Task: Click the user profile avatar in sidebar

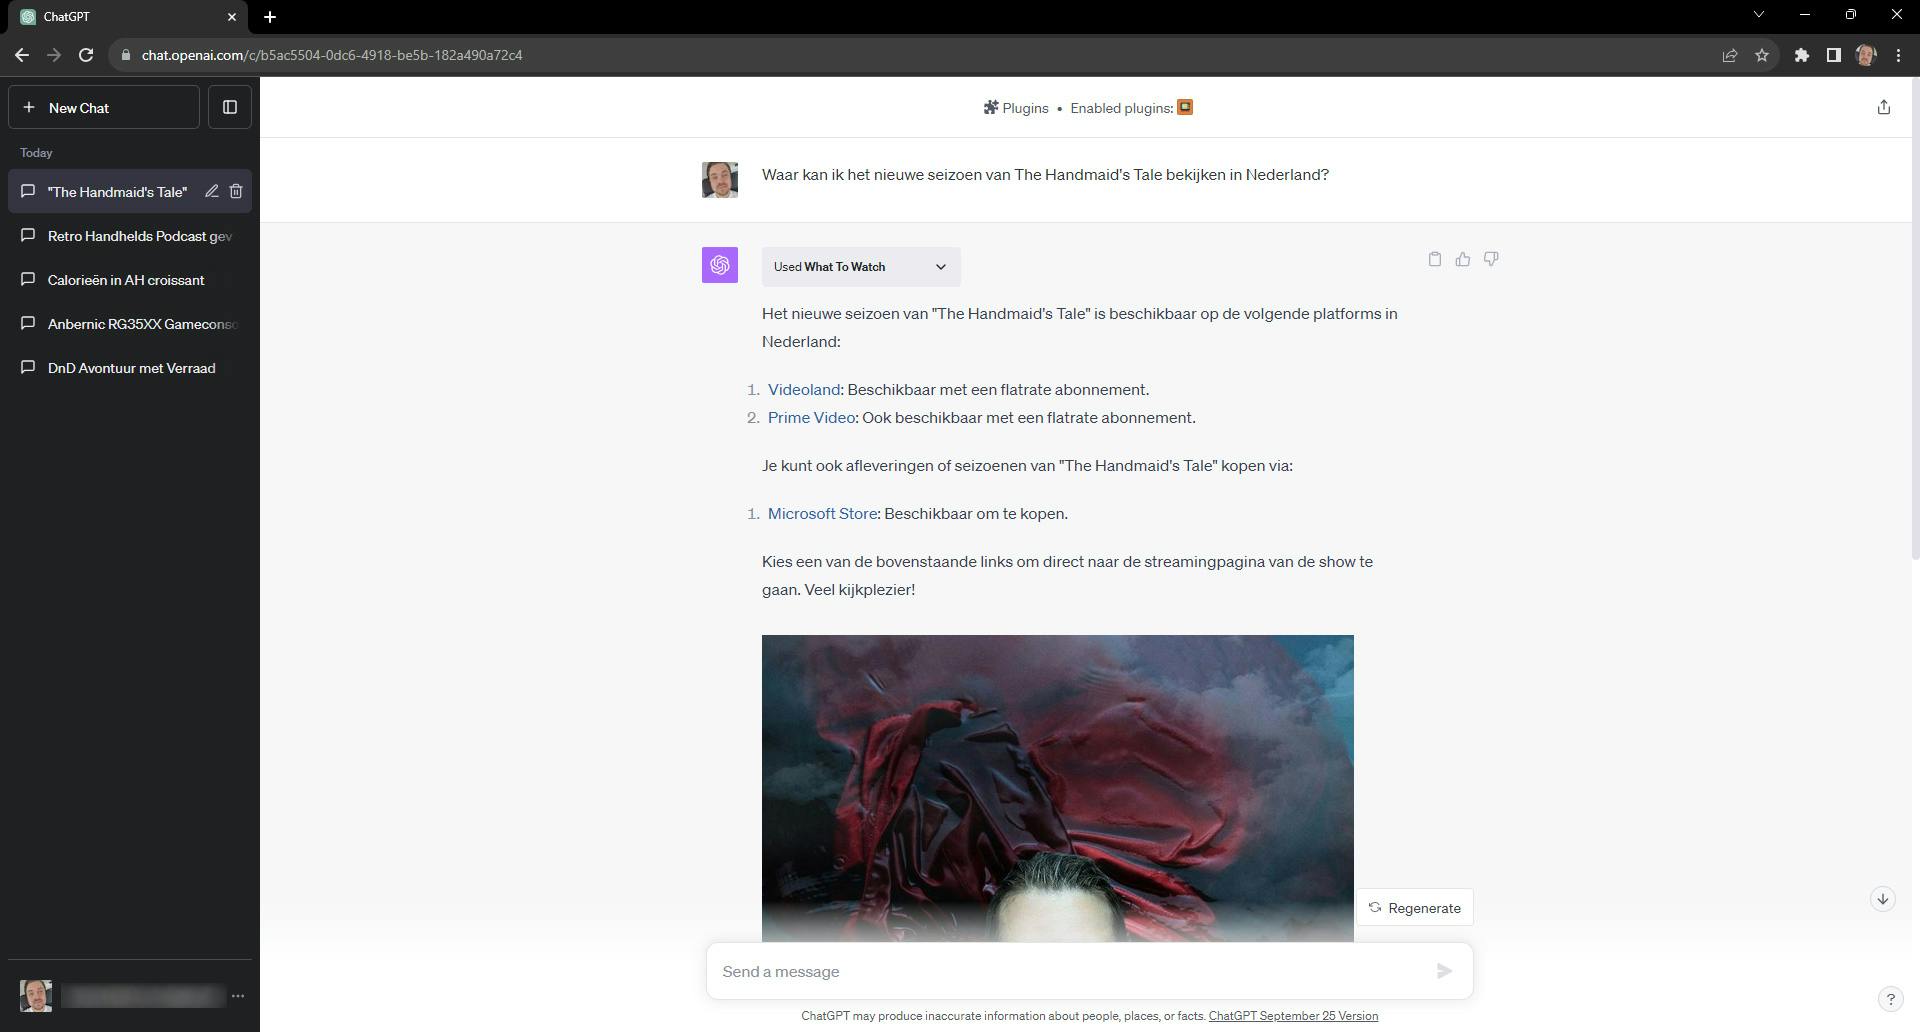Action: click(x=36, y=996)
